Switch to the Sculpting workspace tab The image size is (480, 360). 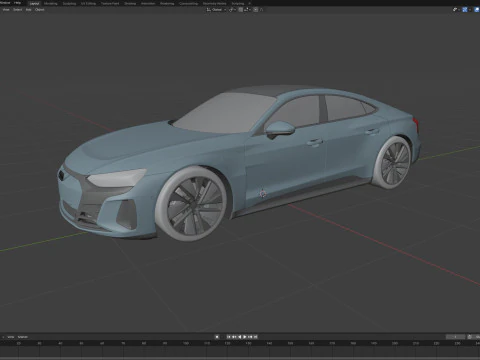69,3
